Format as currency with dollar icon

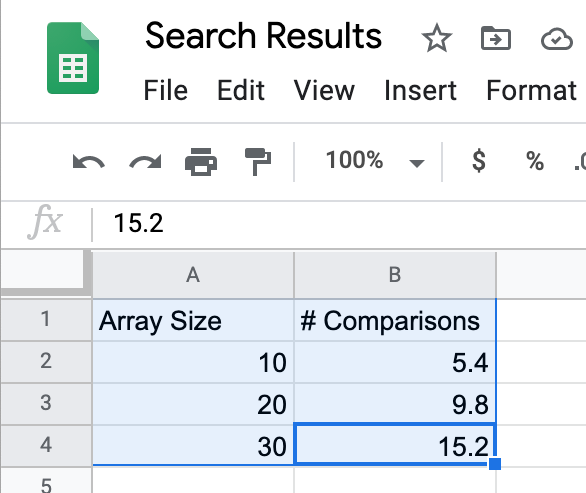[x=479, y=161]
